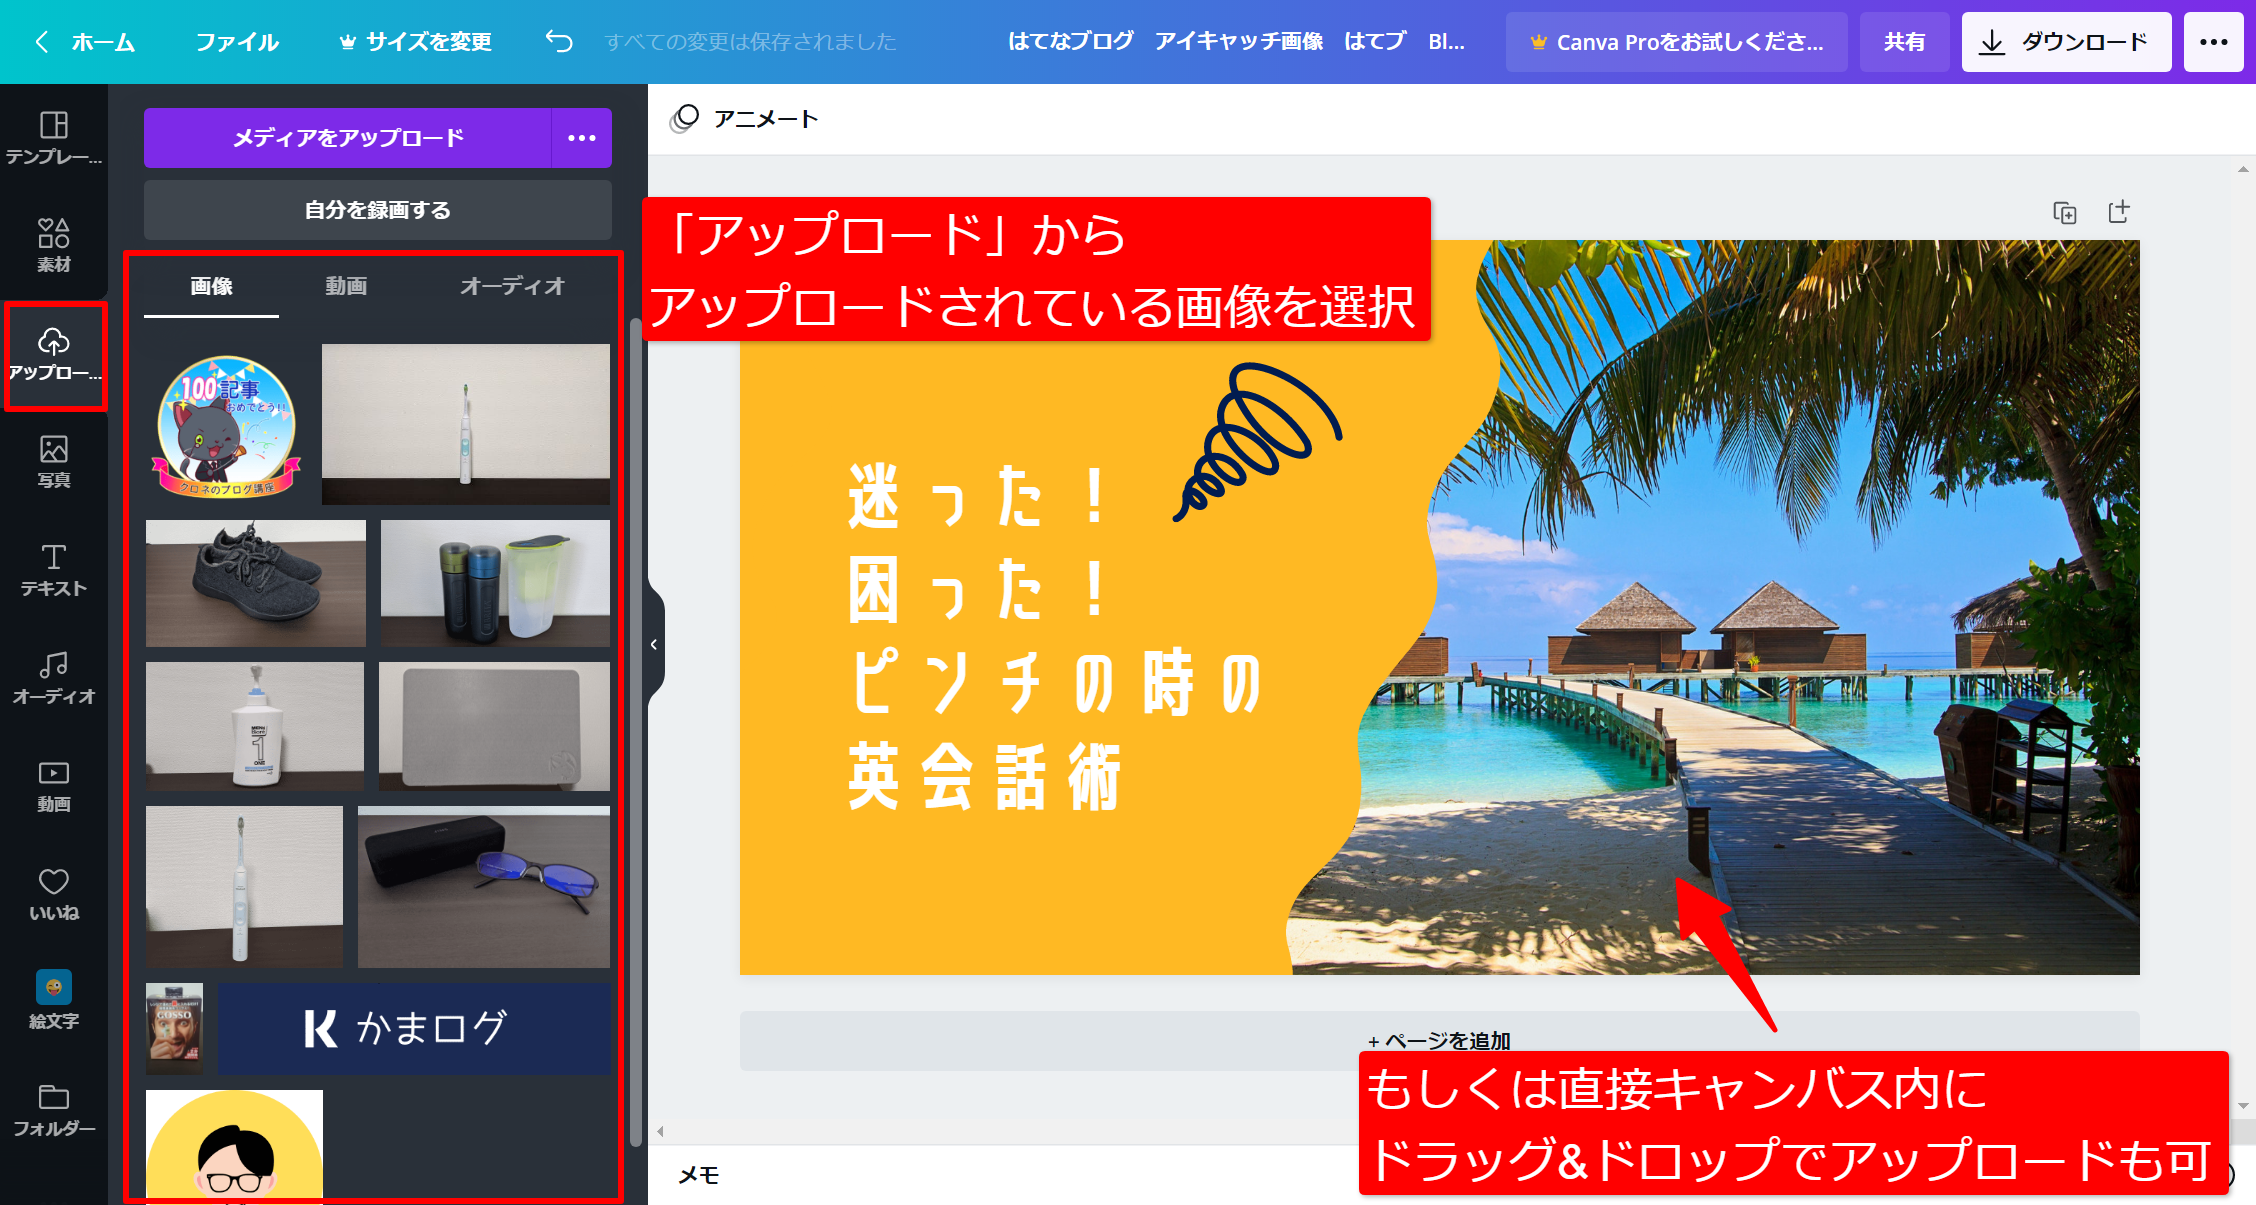Open the テンプレート sidebar panel
This screenshot has height=1205, width=2256.
point(54,138)
